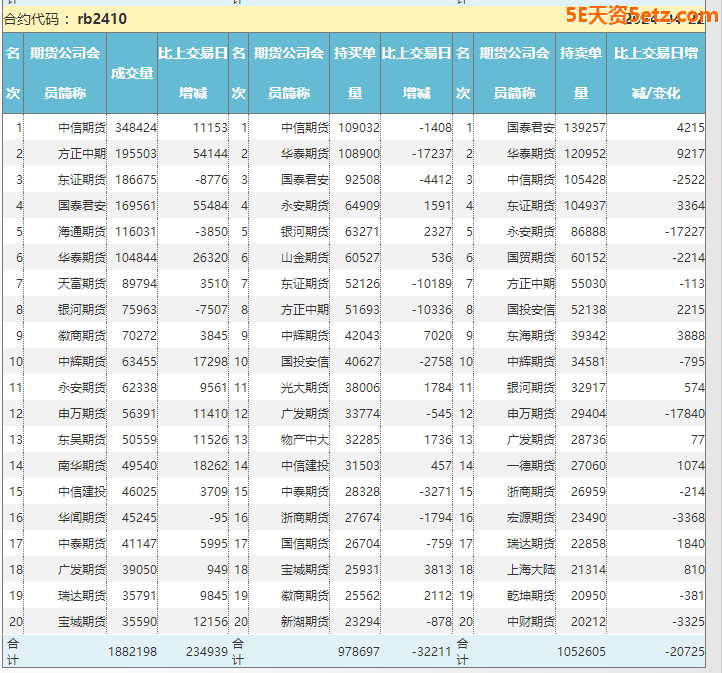Select the 持买单量 column header

tap(355, 73)
